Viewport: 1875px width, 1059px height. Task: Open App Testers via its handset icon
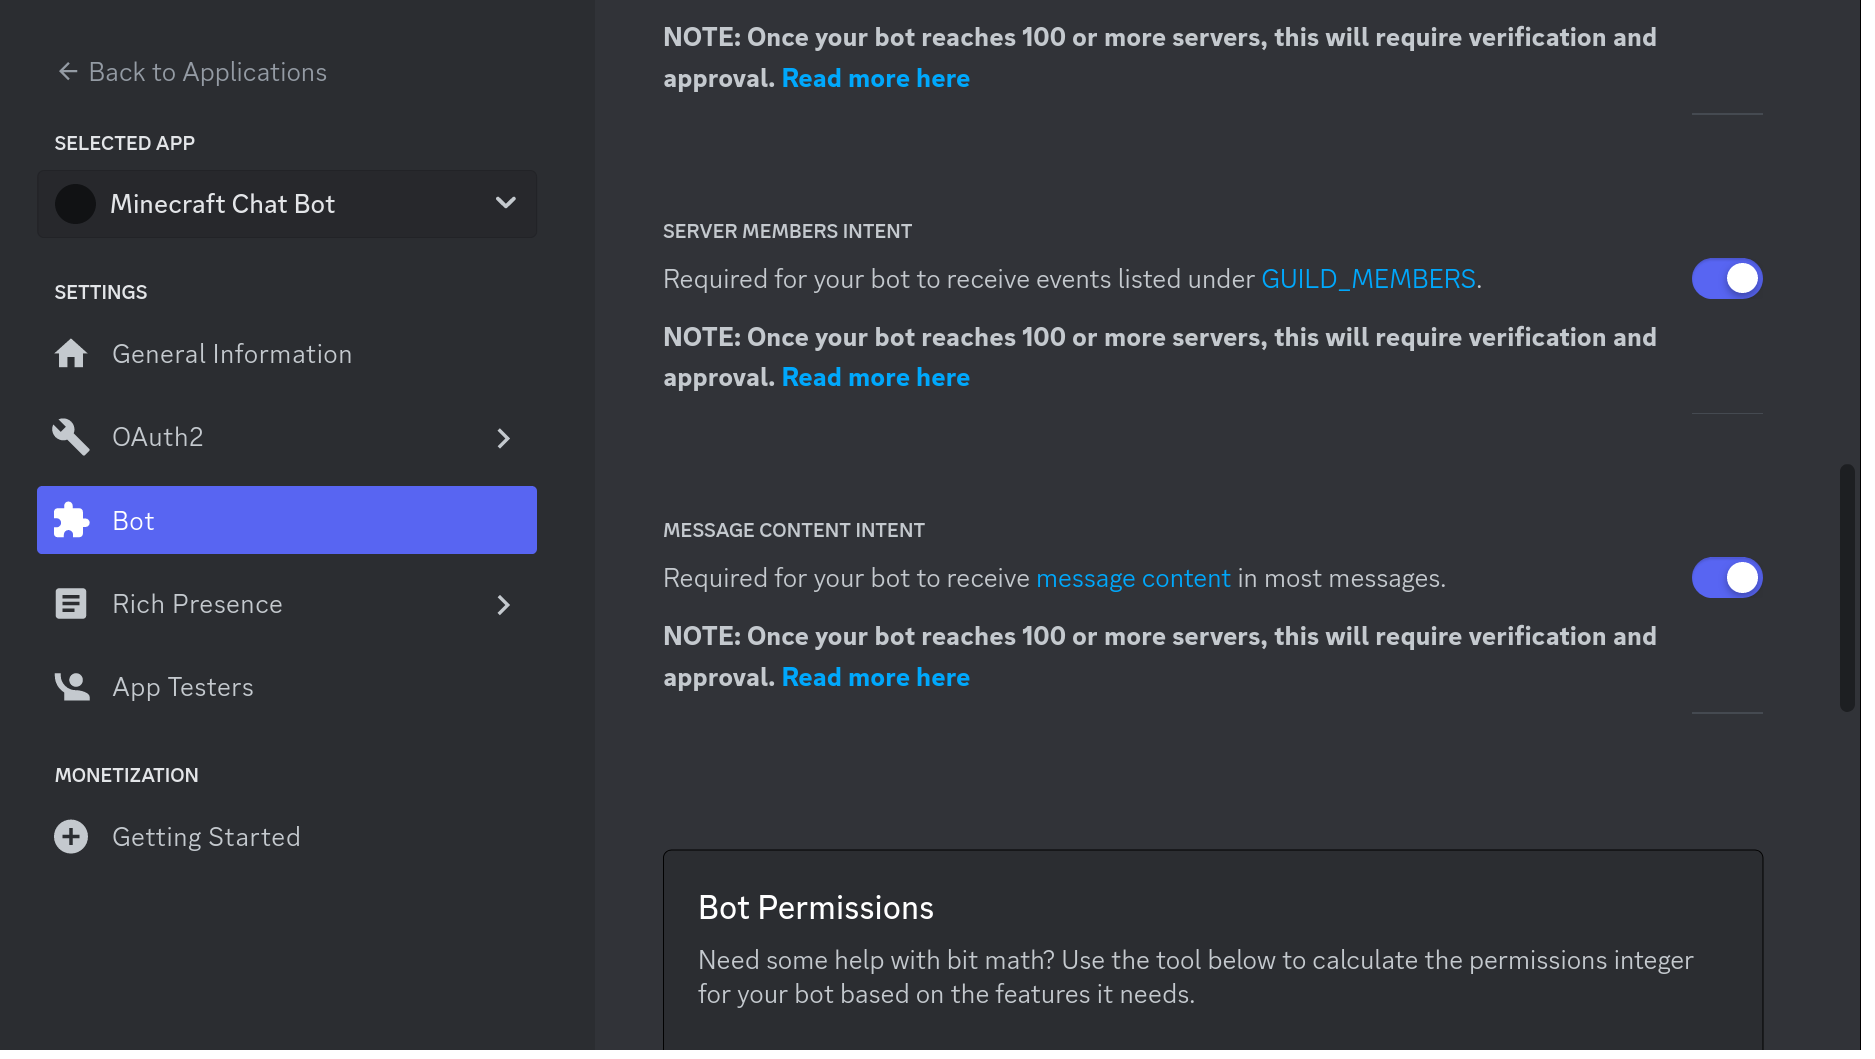[71, 686]
